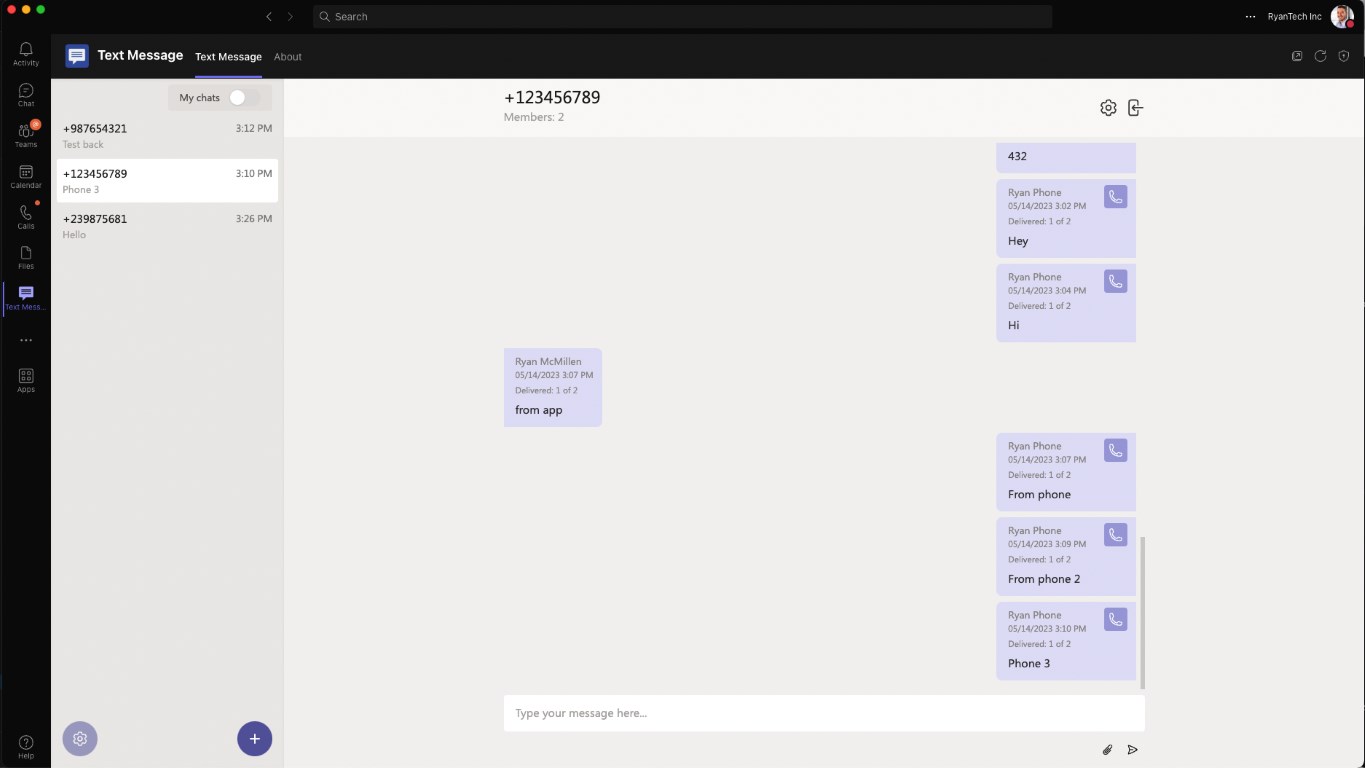Open the Calendar in sidebar
Screen dimensions: 1366x768
(26, 177)
